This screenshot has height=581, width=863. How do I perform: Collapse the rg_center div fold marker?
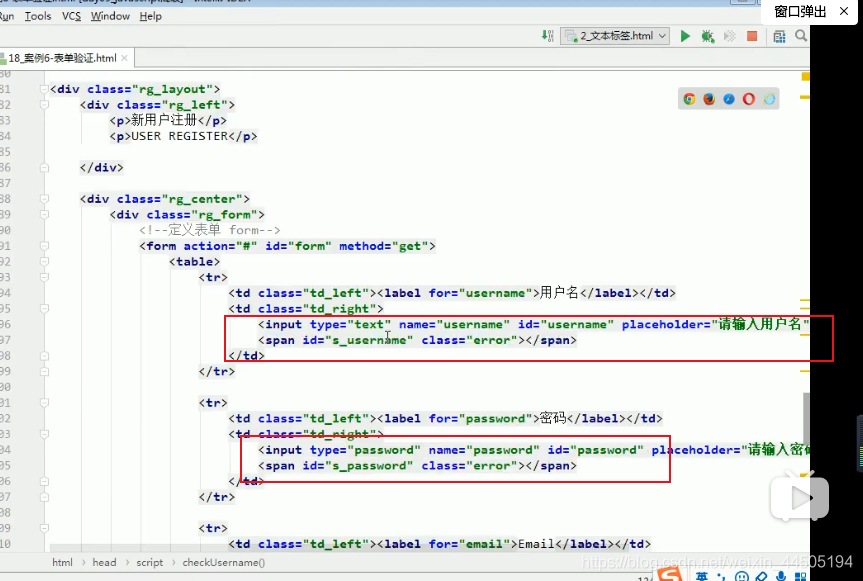pyautogui.click(x=44, y=199)
